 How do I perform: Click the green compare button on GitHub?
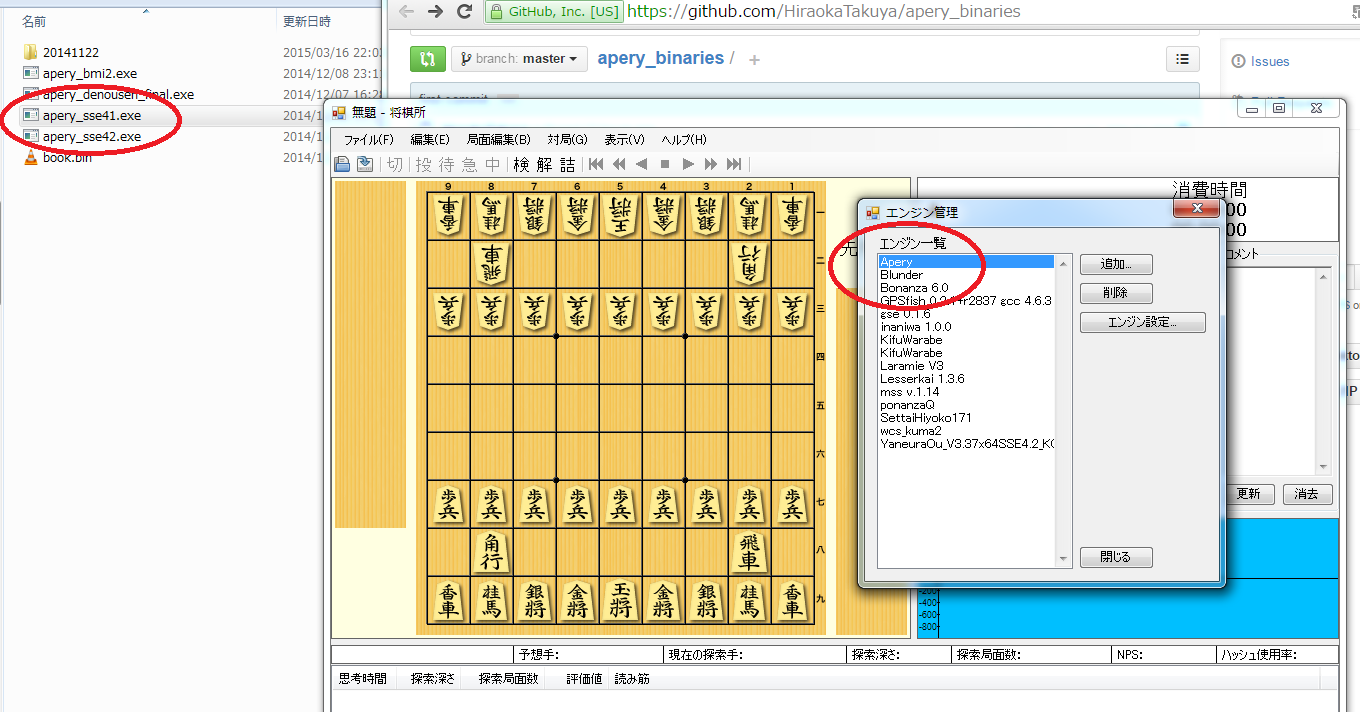click(428, 59)
